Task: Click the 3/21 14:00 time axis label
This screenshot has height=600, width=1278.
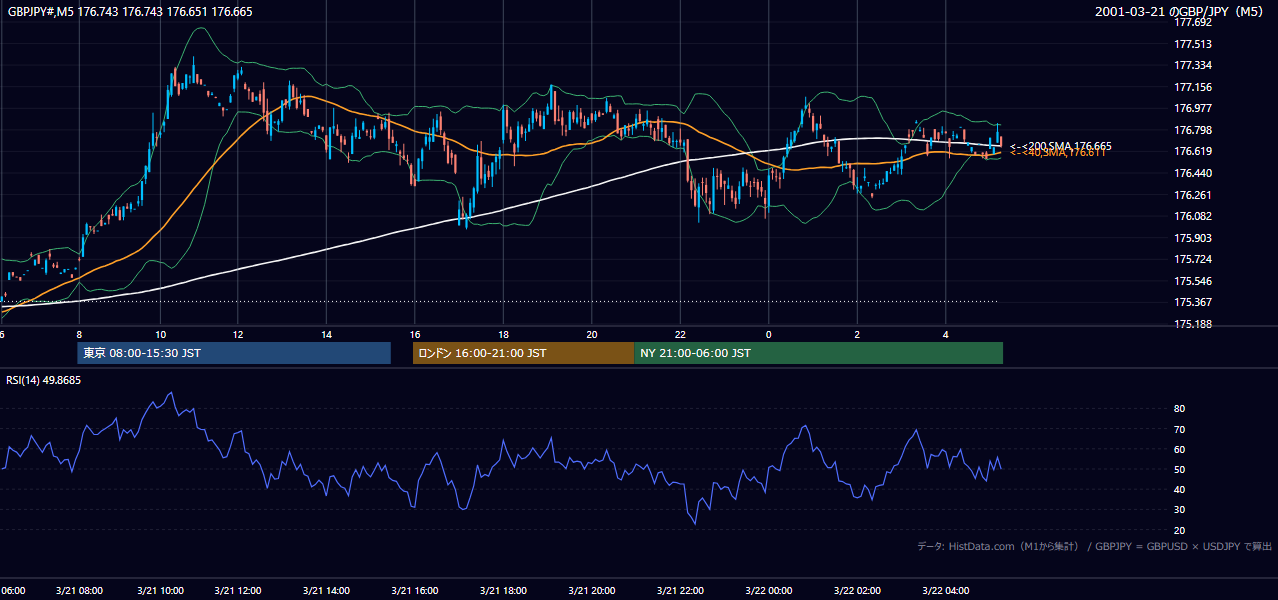Action: (326, 591)
